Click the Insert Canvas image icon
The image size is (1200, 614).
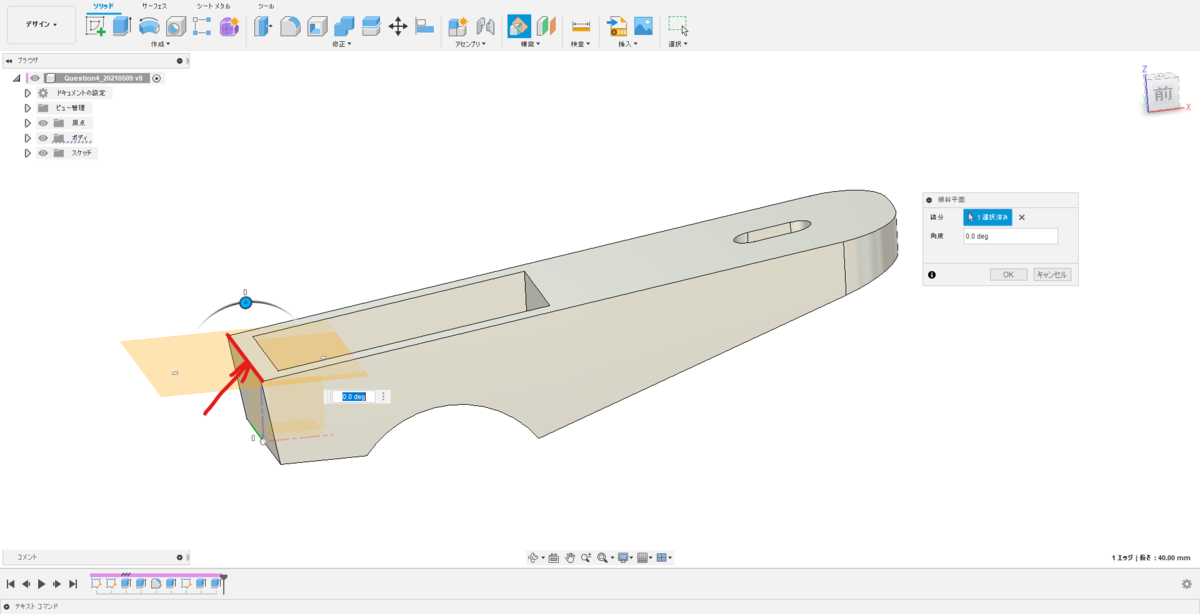(643, 27)
